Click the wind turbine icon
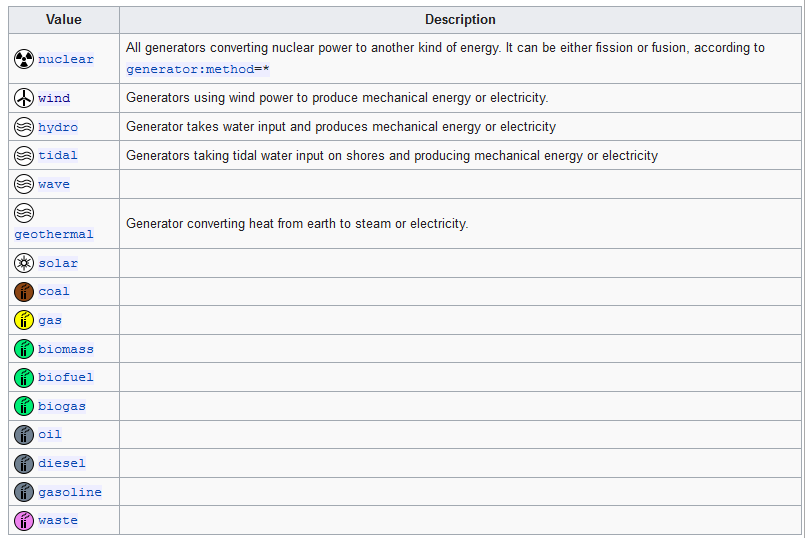The image size is (805, 538). pos(24,98)
